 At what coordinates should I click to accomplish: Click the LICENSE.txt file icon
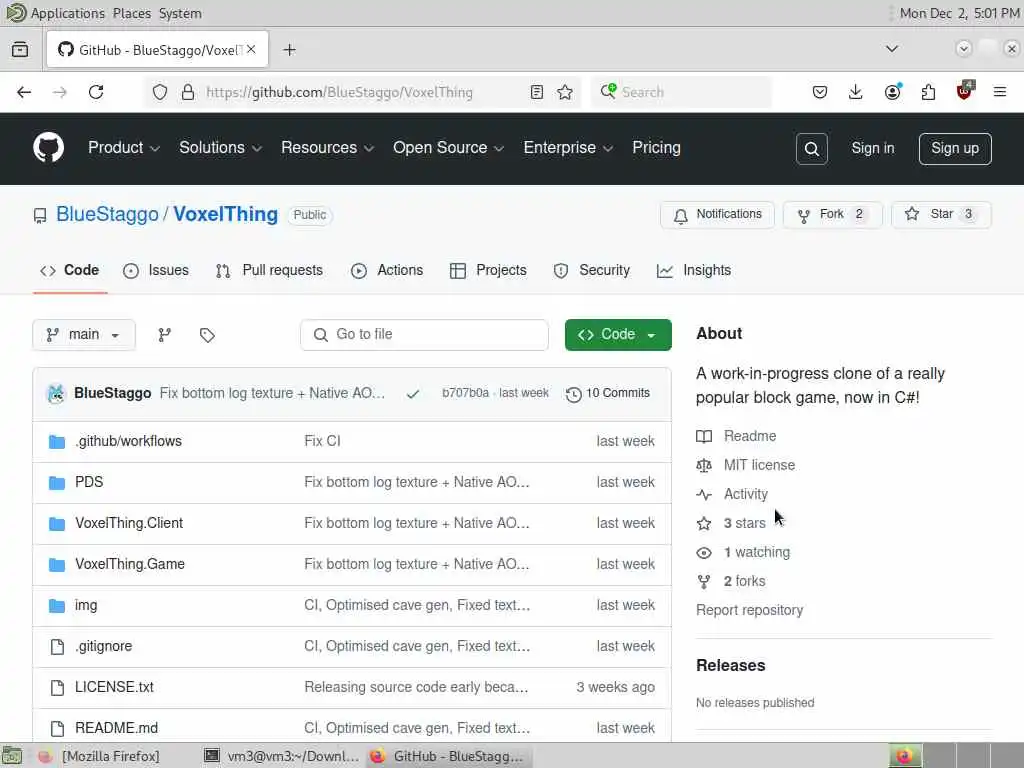point(57,688)
